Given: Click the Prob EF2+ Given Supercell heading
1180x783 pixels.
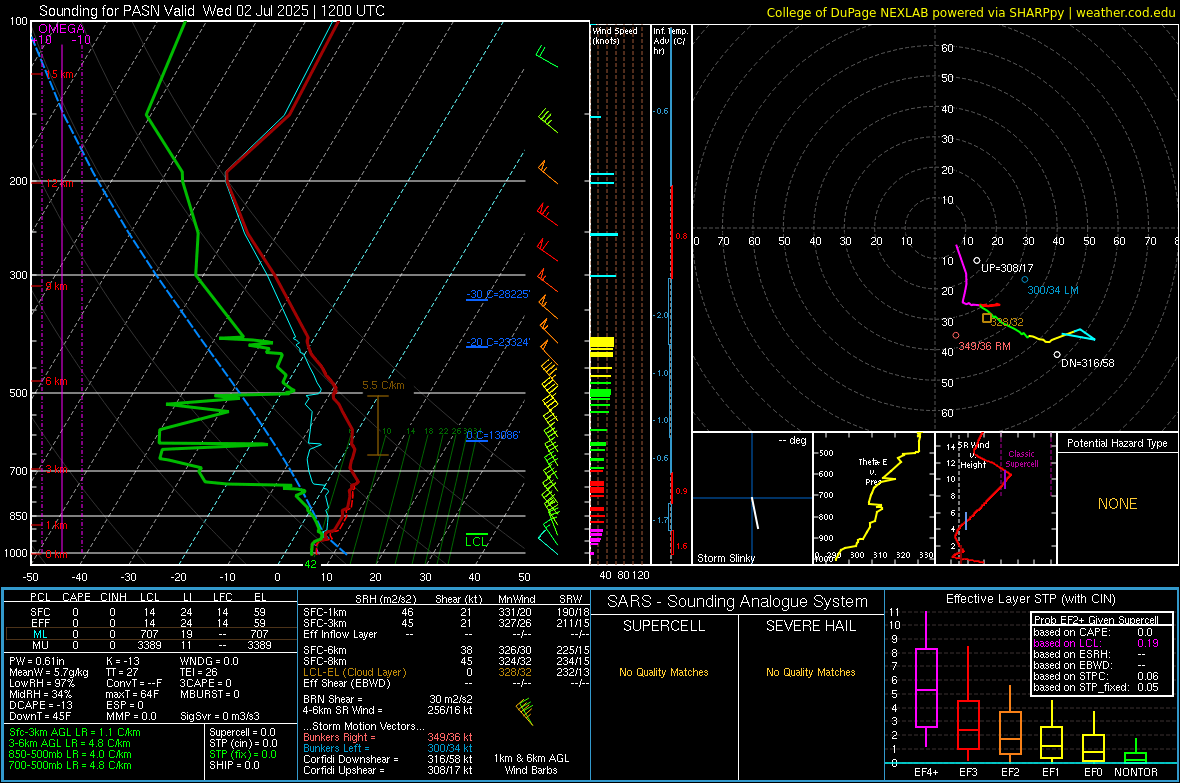Looking at the screenshot, I should point(1096,620).
